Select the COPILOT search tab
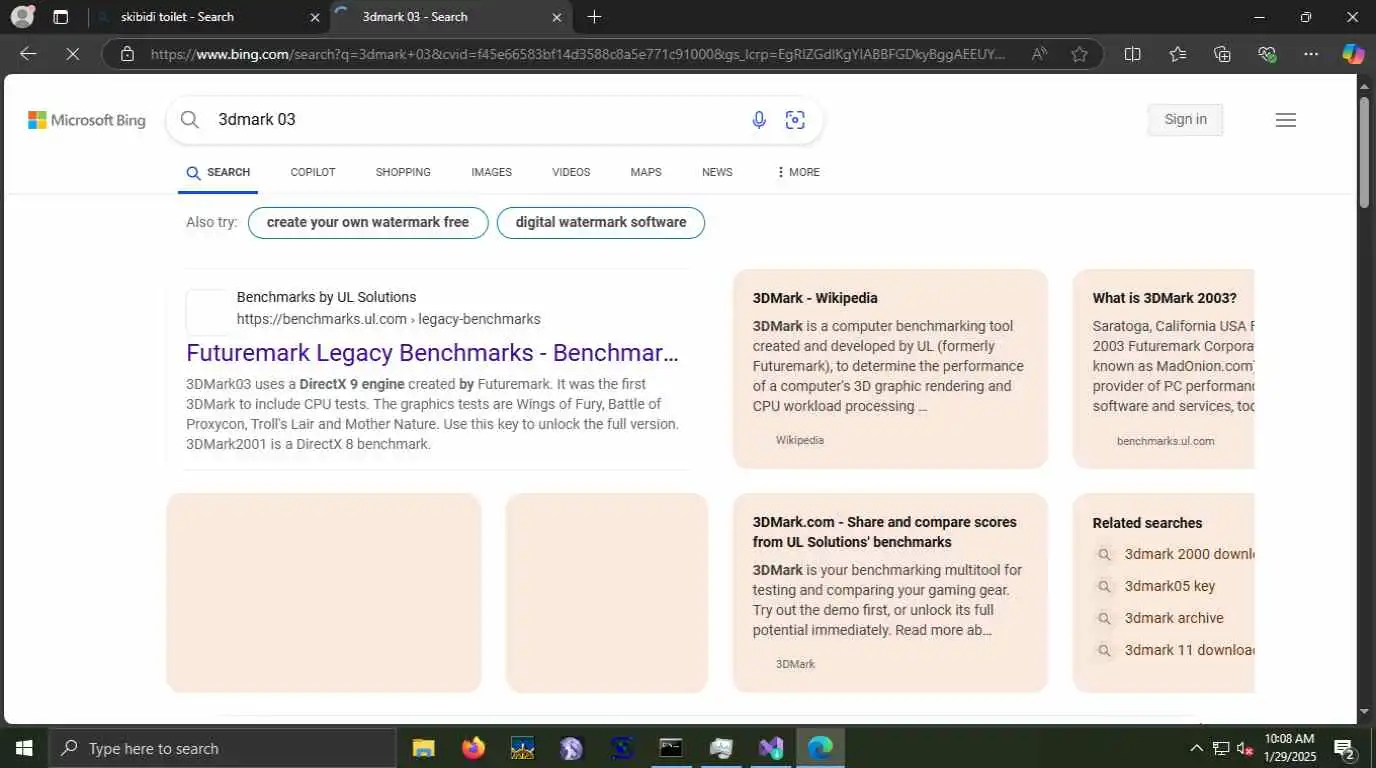1376x768 pixels. (x=313, y=172)
